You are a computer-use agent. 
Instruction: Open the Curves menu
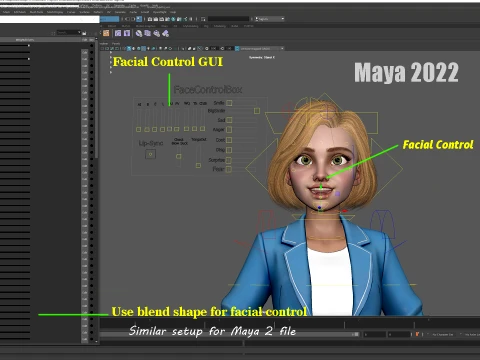71,12
